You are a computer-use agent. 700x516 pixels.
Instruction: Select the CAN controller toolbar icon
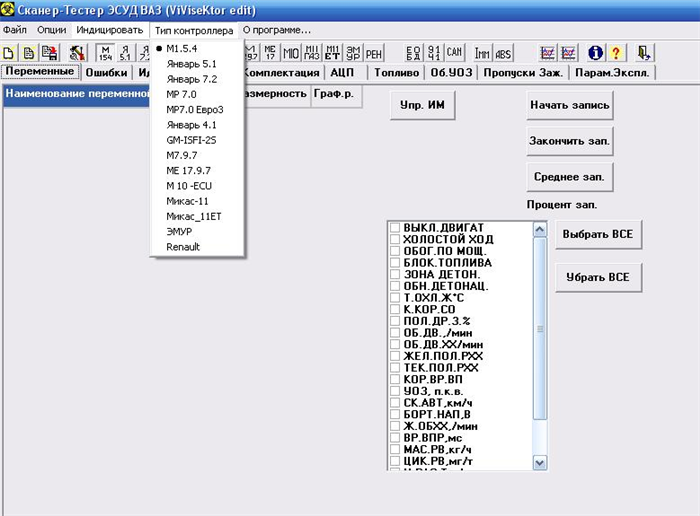point(454,53)
